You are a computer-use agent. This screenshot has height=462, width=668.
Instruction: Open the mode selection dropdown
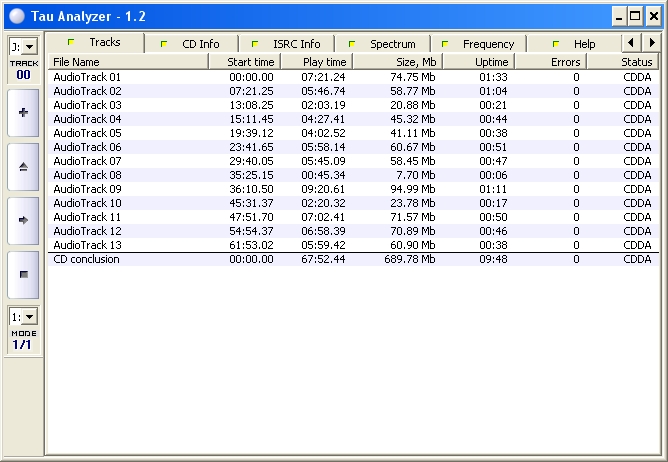click(x=23, y=317)
